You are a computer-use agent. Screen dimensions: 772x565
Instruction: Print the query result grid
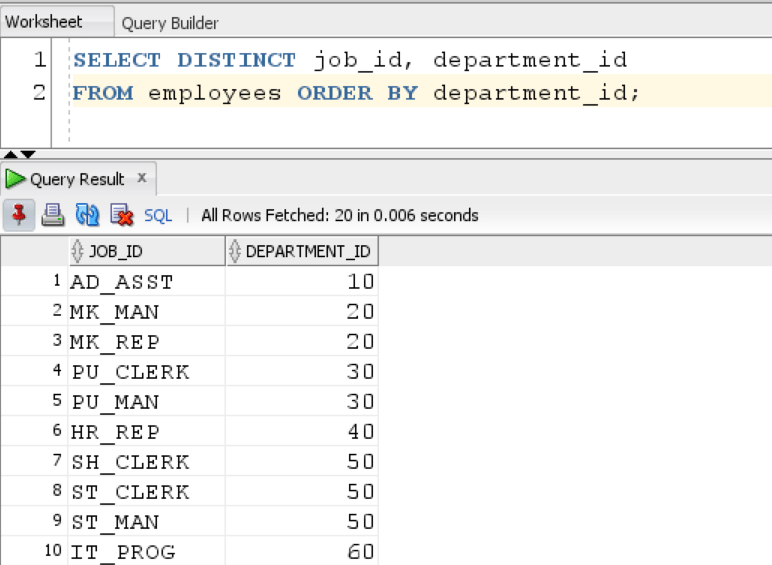point(53,215)
